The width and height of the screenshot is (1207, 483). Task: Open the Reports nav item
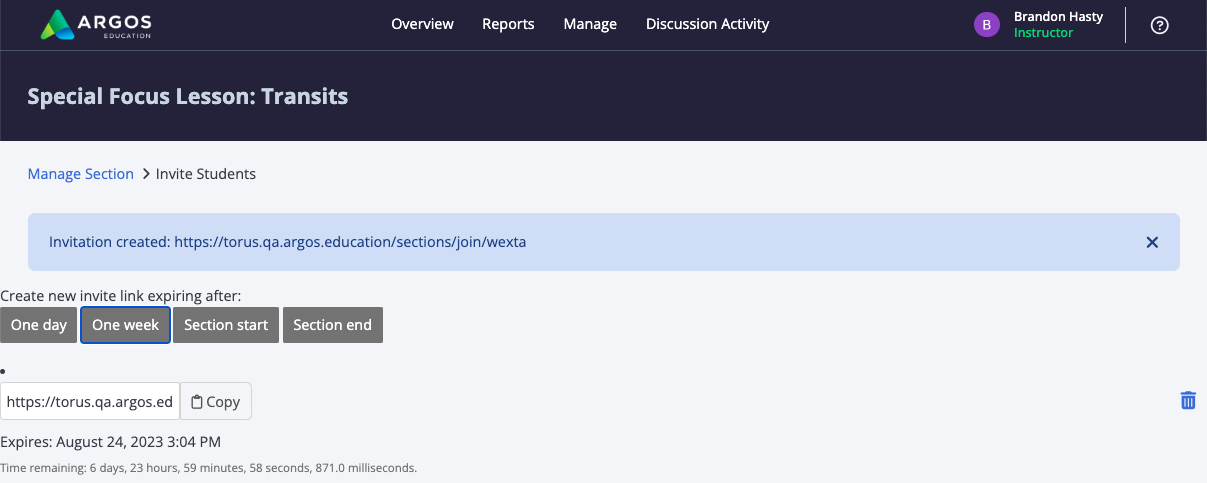(x=508, y=24)
